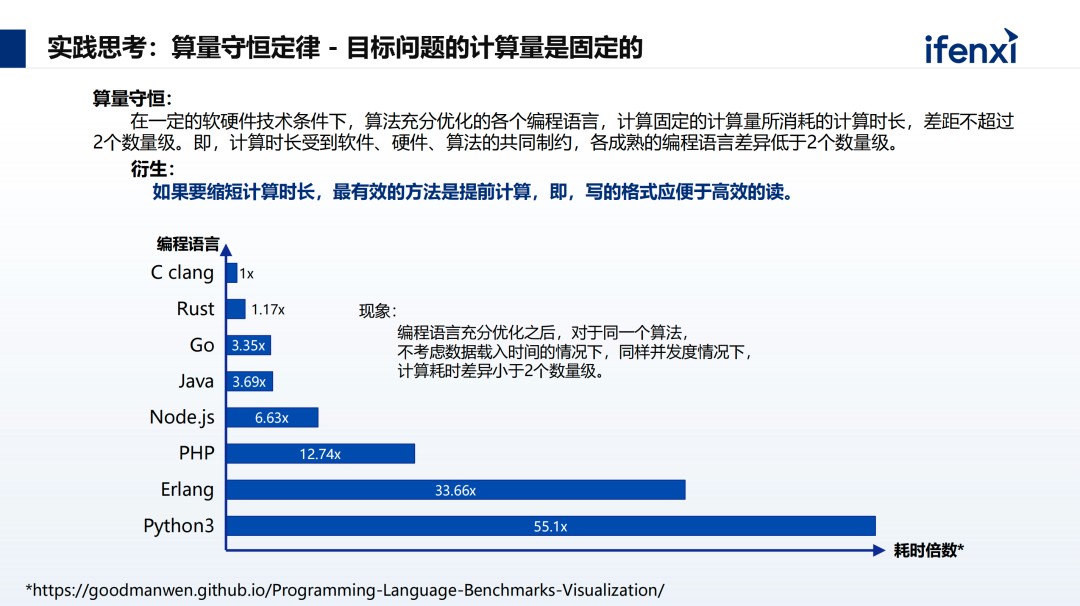Click the Java bar showing 3.69x
The image size is (1080, 606).
point(249,382)
